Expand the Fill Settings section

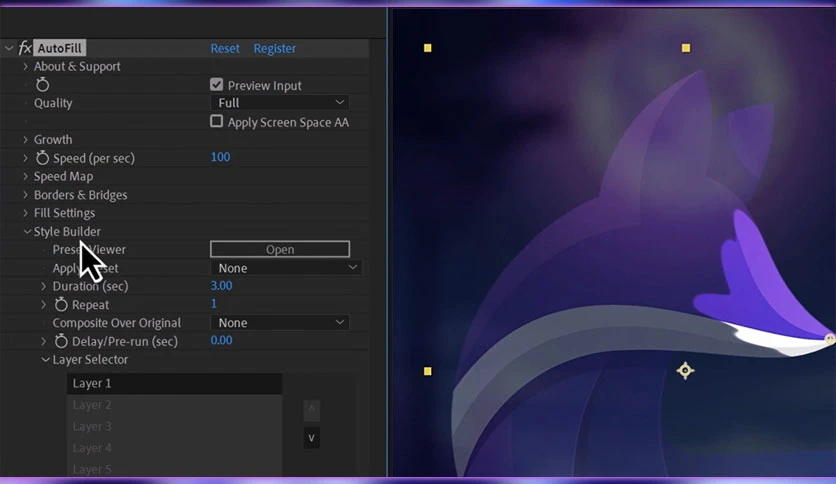[25, 213]
